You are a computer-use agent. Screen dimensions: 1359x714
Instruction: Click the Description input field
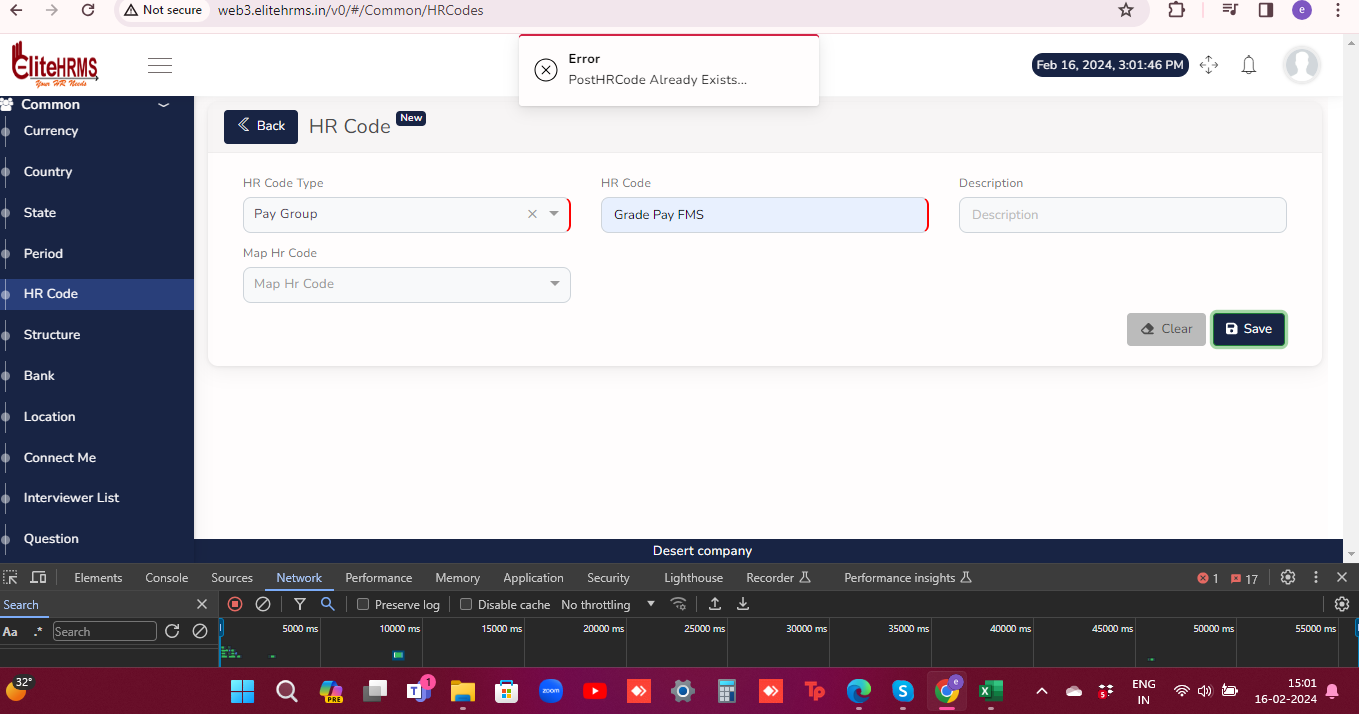[x=1122, y=215]
